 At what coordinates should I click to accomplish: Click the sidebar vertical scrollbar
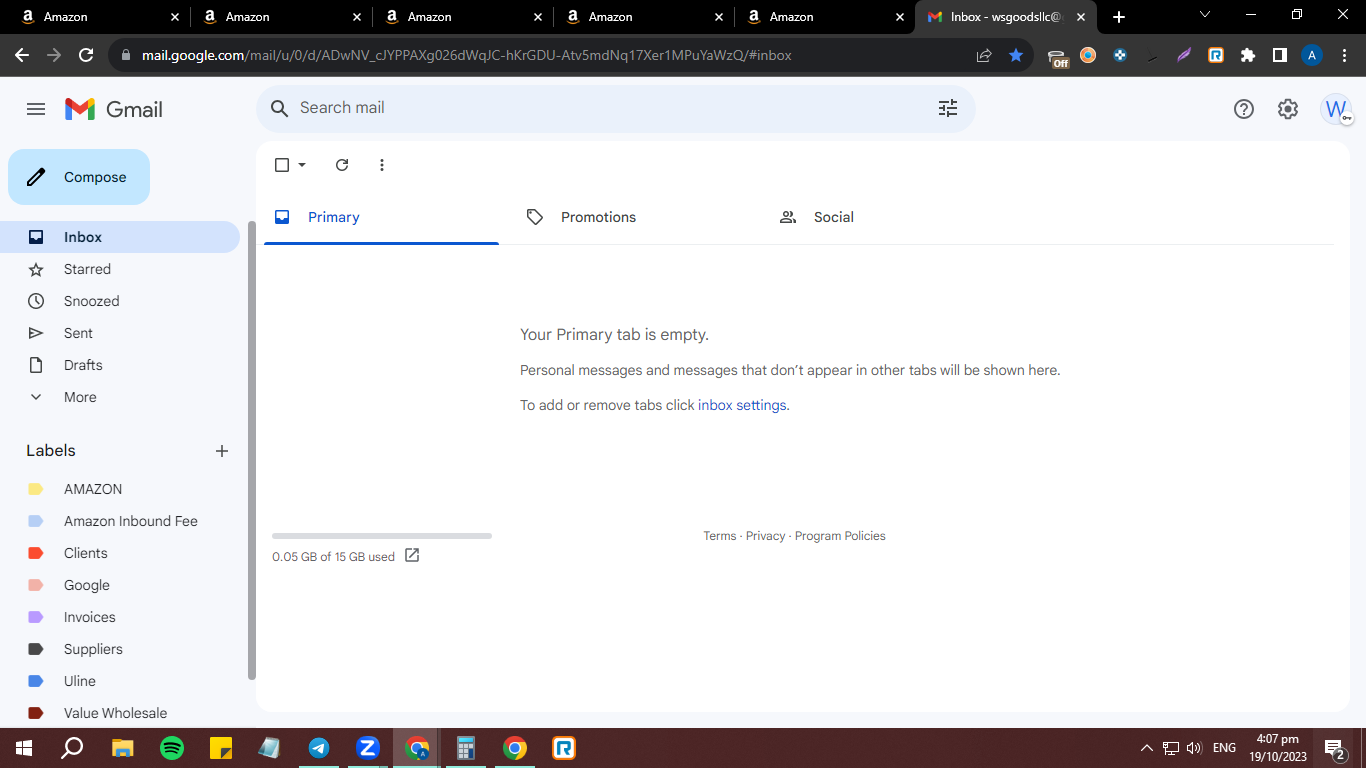pos(252,450)
